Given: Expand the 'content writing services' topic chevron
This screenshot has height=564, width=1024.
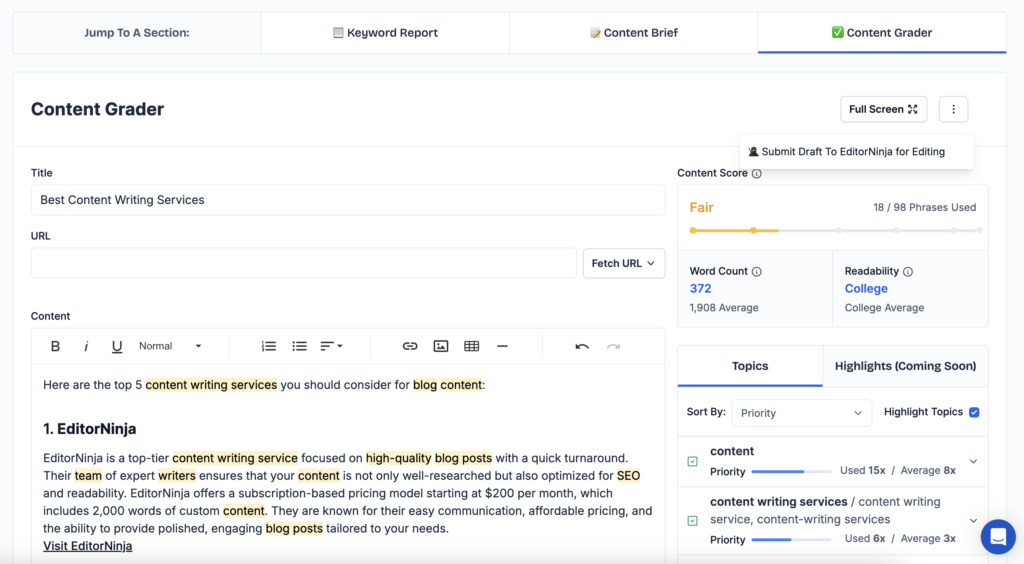Looking at the screenshot, I should (x=973, y=521).
